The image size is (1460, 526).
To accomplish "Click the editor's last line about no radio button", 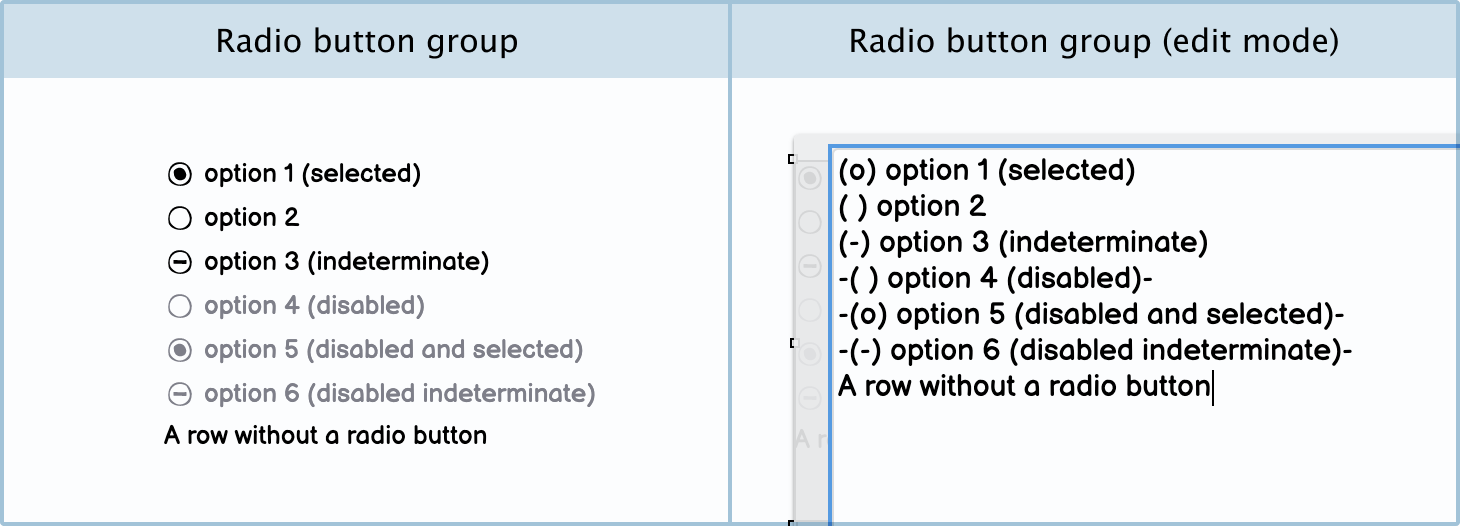I will (x=1024, y=387).
